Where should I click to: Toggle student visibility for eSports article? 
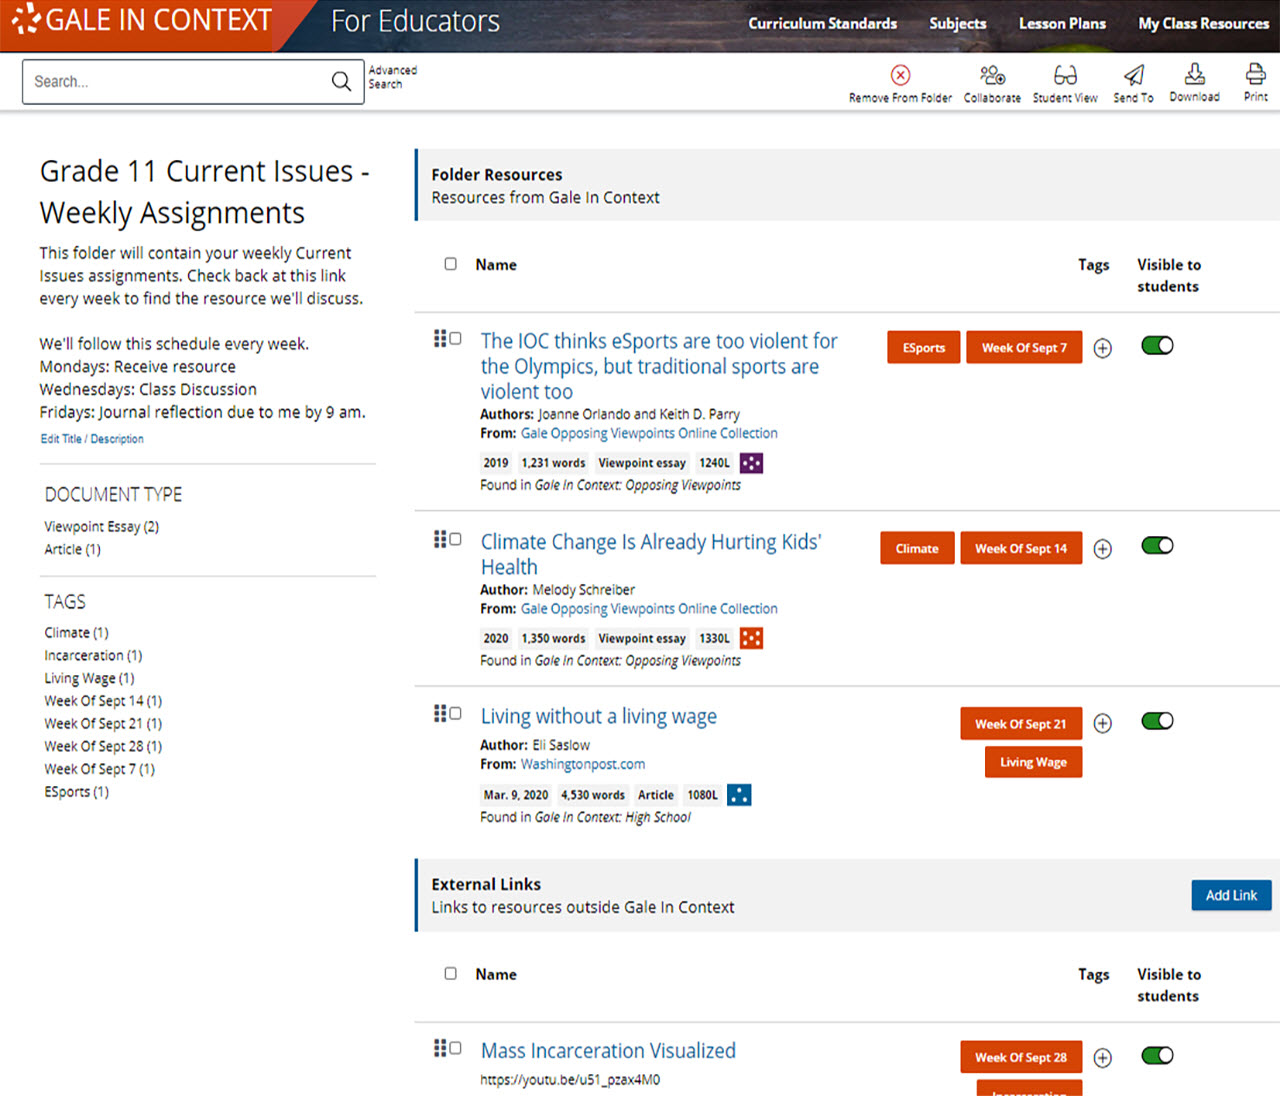click(x=1157, y=345)
